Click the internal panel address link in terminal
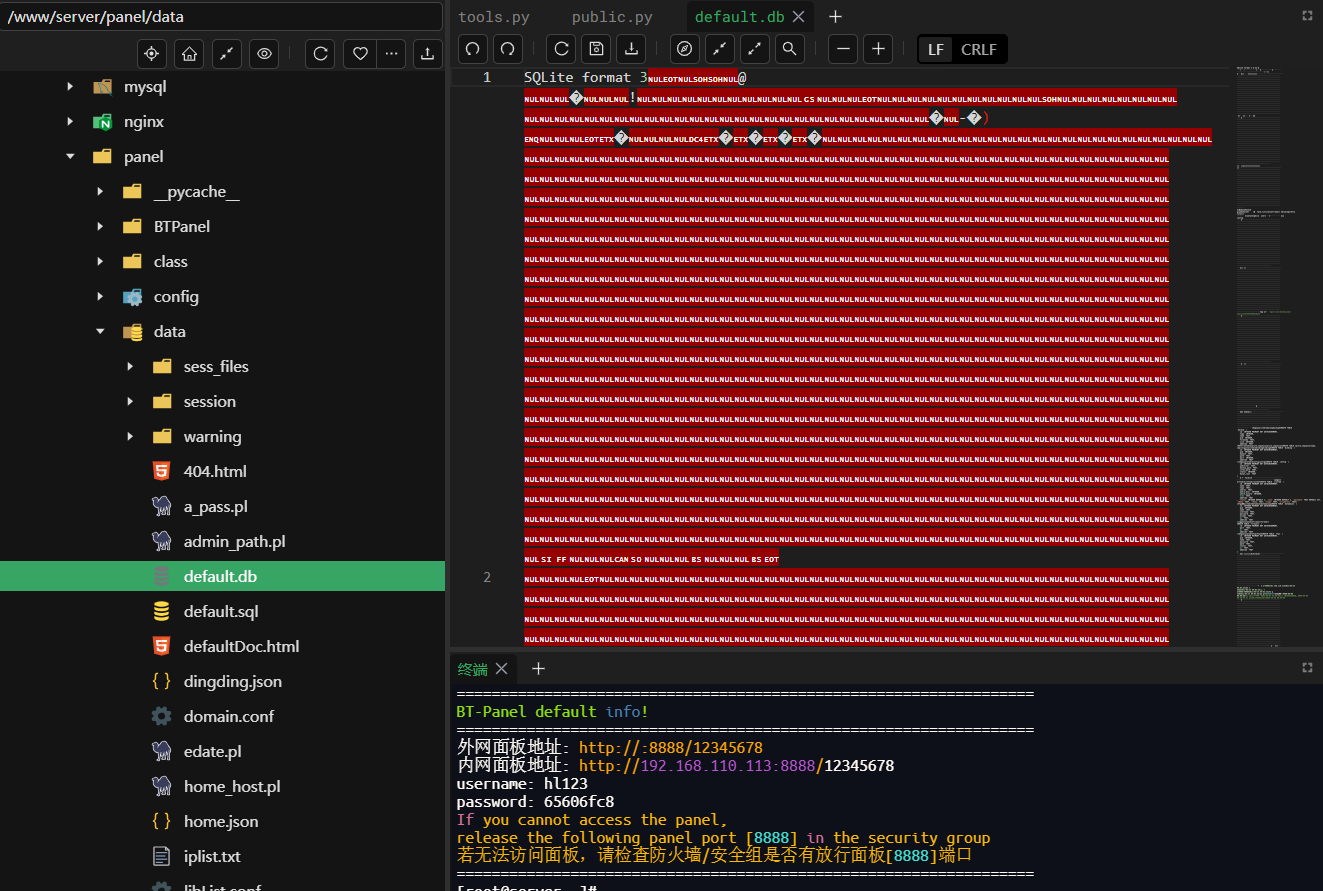The height and width of the screenshot is (891, 1323). 737,766
